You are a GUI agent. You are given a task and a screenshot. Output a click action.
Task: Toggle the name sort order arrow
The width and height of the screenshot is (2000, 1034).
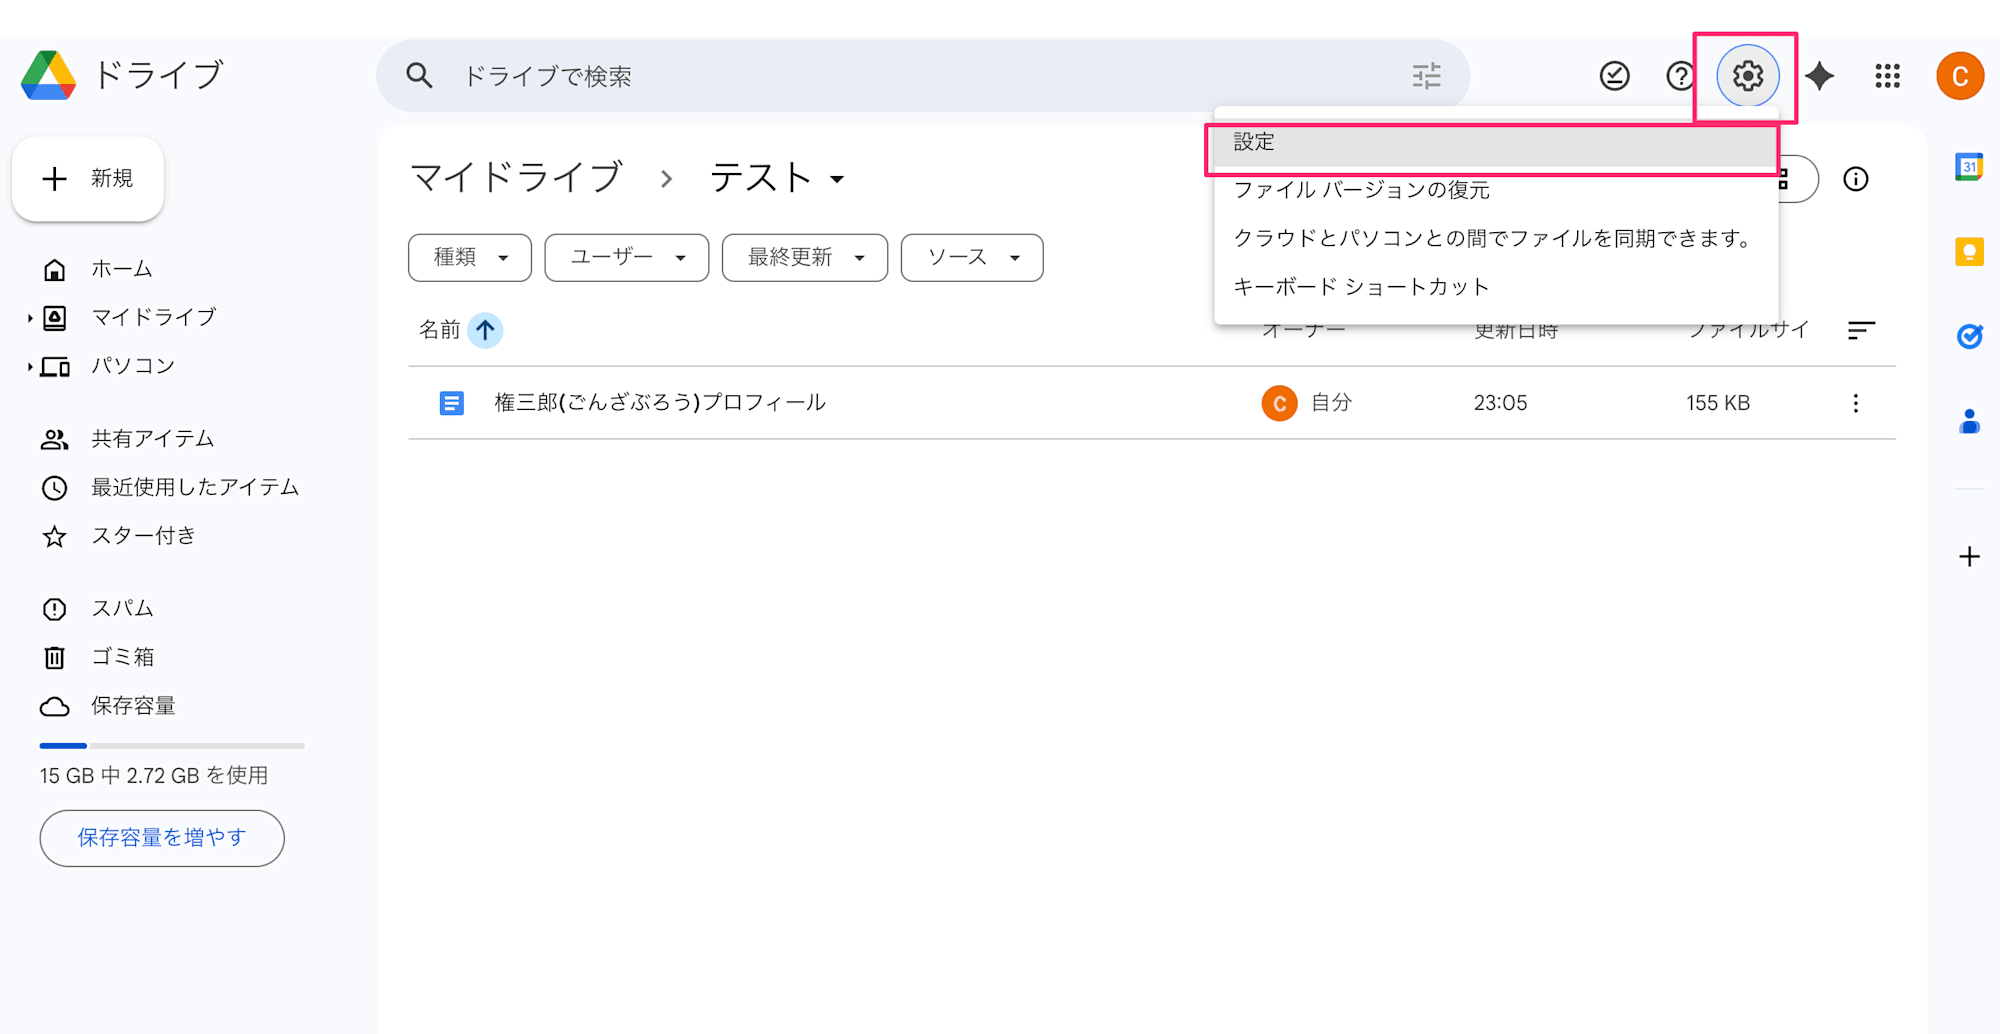(x=484, y=330)
